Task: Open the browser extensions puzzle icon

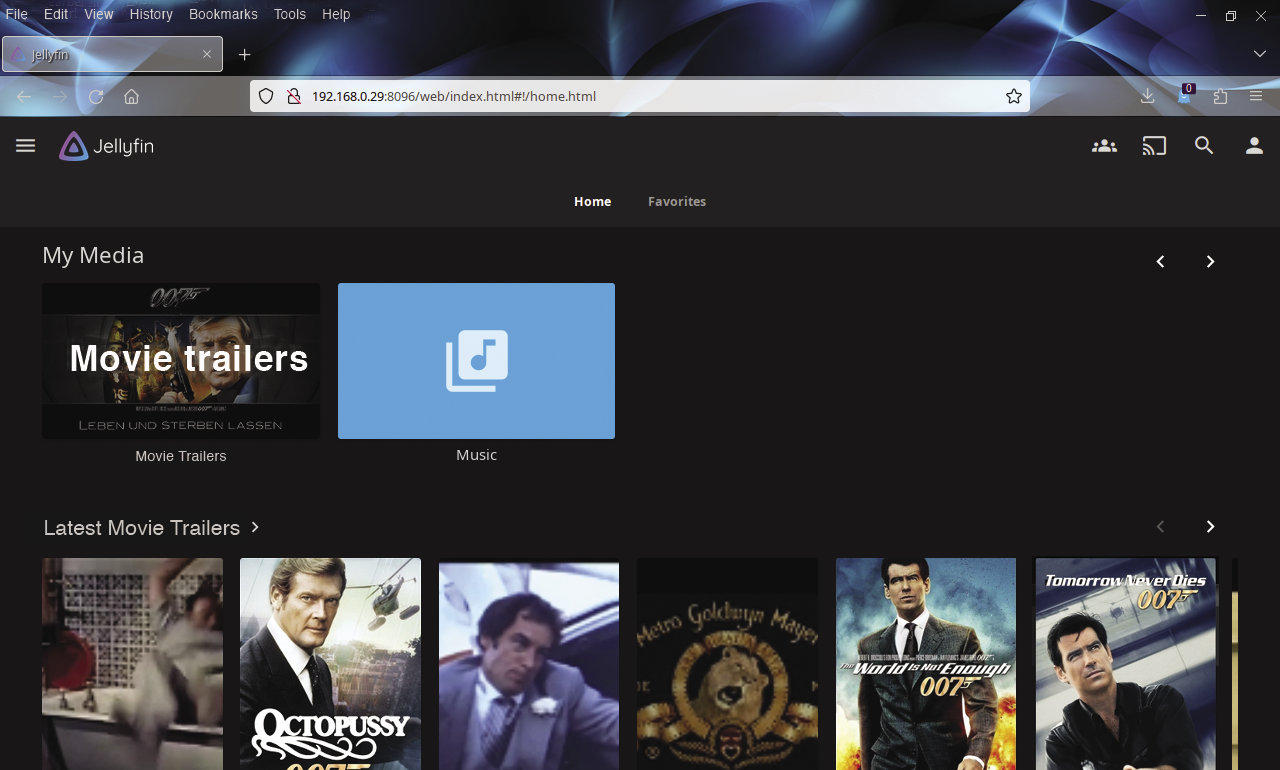Action: [x=1220, y=96]
